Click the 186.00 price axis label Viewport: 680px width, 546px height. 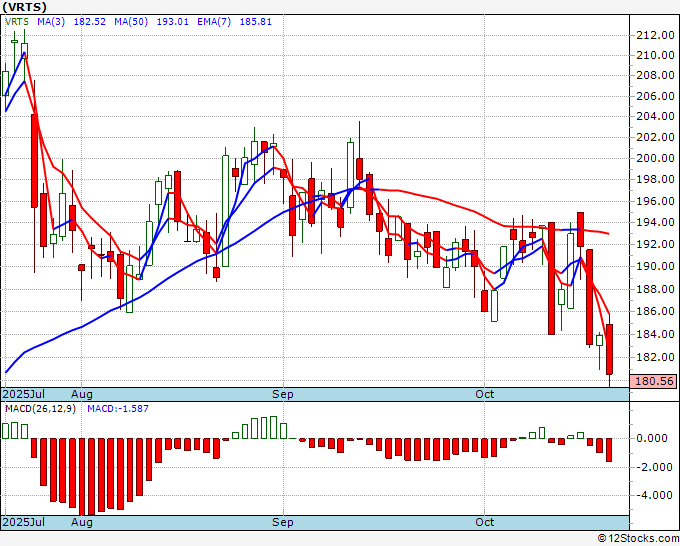(655, 311)
